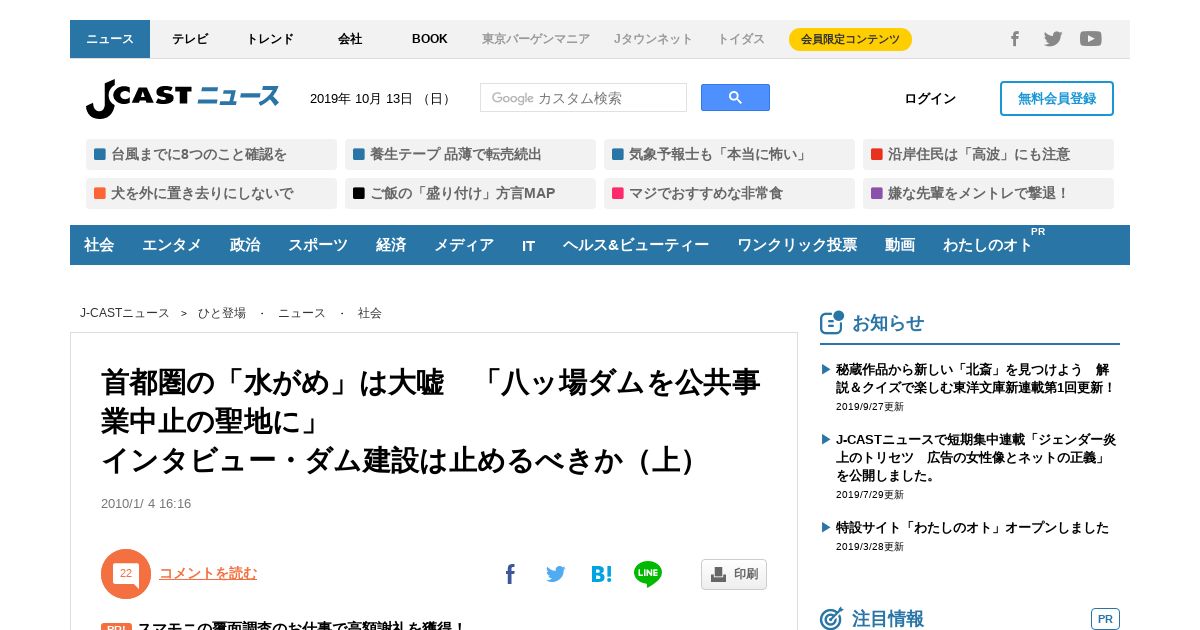Open エンタメ in navigation bar
Image resolution: width=1200 pixels, height=630 pixels.
(x=172, y=245)
